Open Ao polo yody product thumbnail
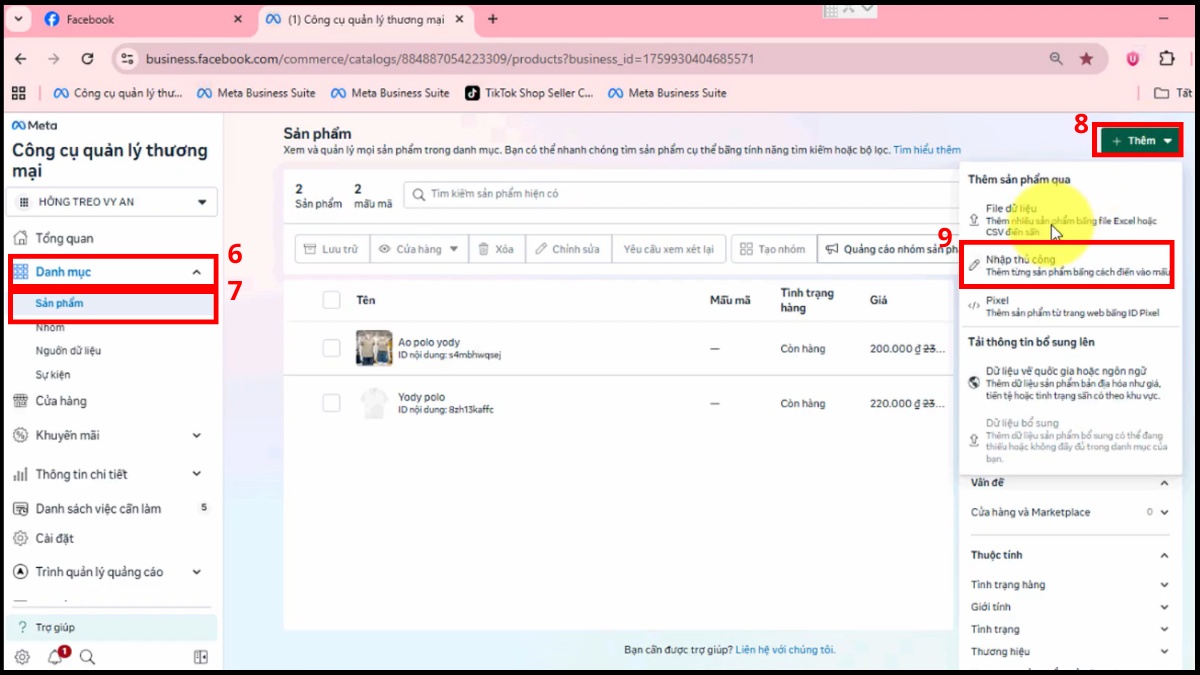The width and height of the screenshot is (1200, 675). pos(374,348)
